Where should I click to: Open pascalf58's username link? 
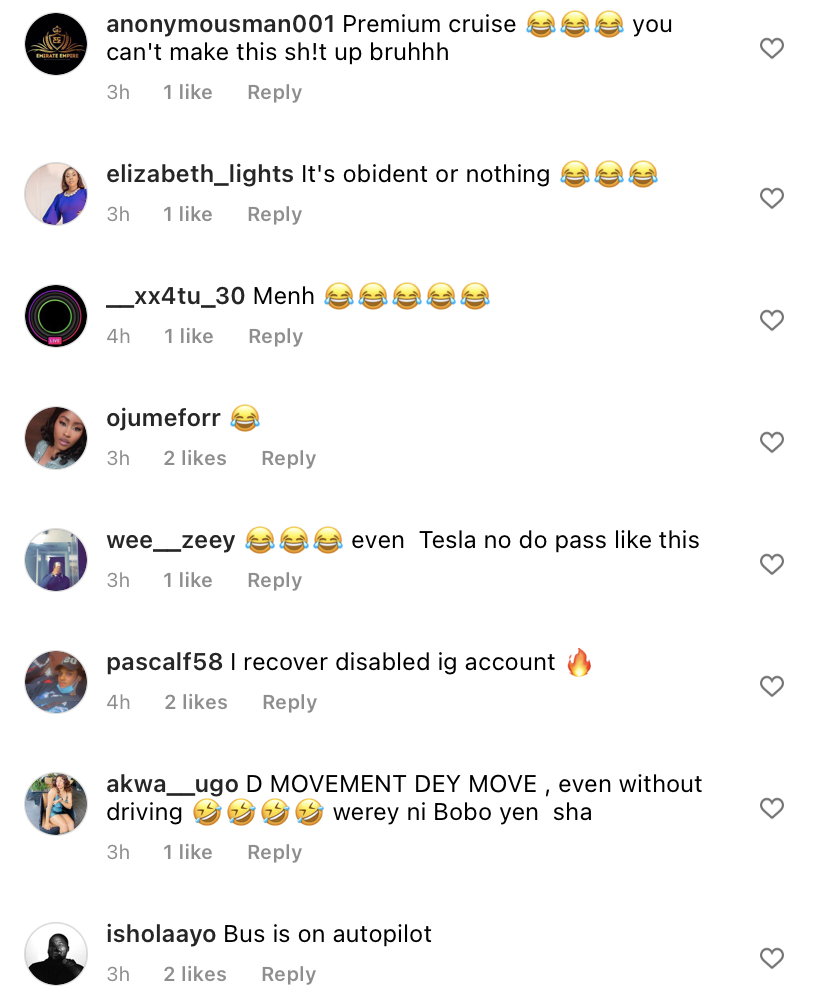click(x=164, y=662)
